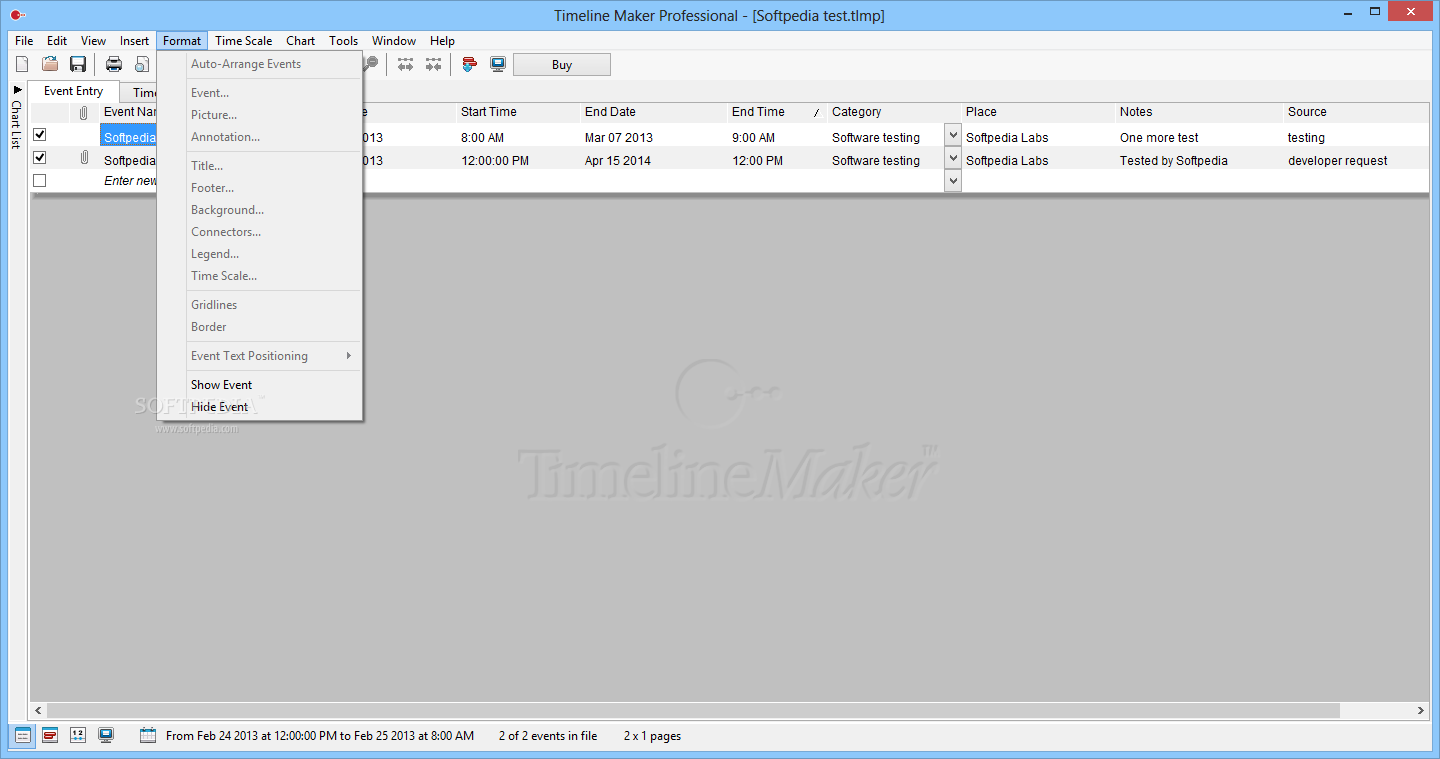Click the New file icon

[22, 65]
